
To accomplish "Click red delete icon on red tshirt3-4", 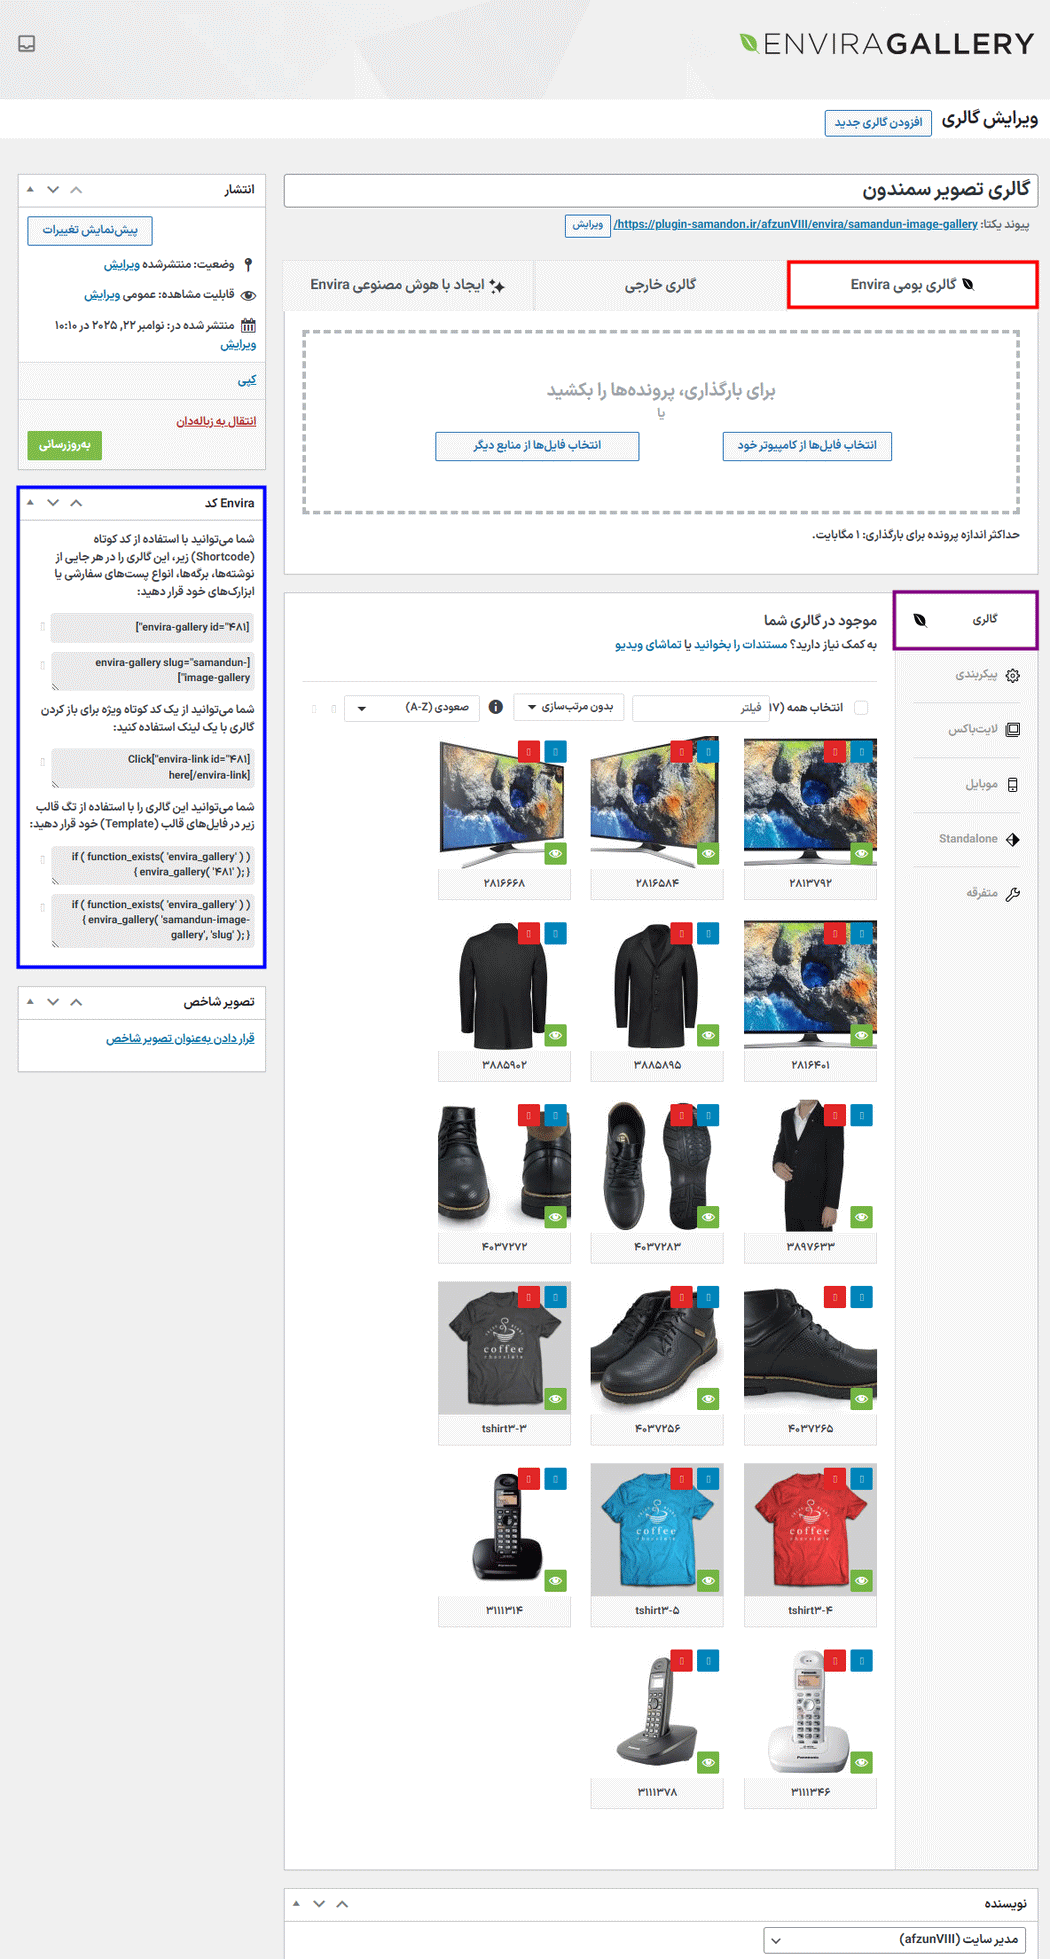I will [834, 1478].
